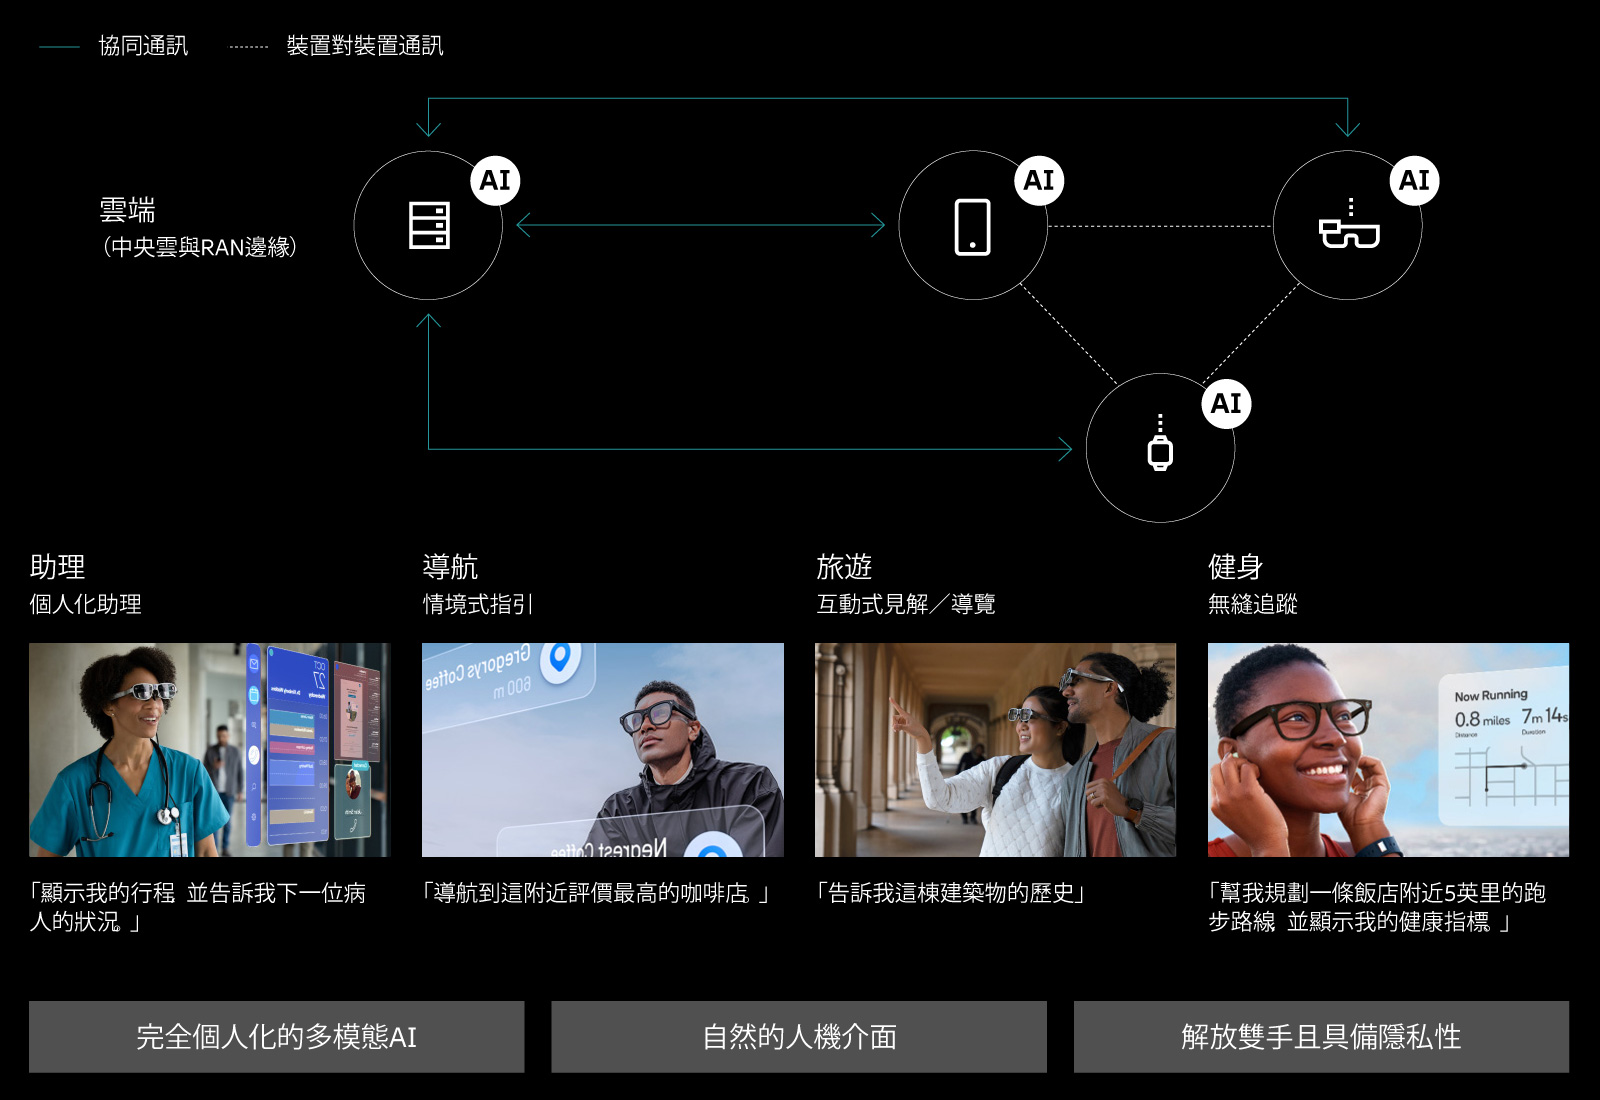The image size is (1600, 1100).
Task: Open the fitness running stats thumbnail
Action: 1388,750
